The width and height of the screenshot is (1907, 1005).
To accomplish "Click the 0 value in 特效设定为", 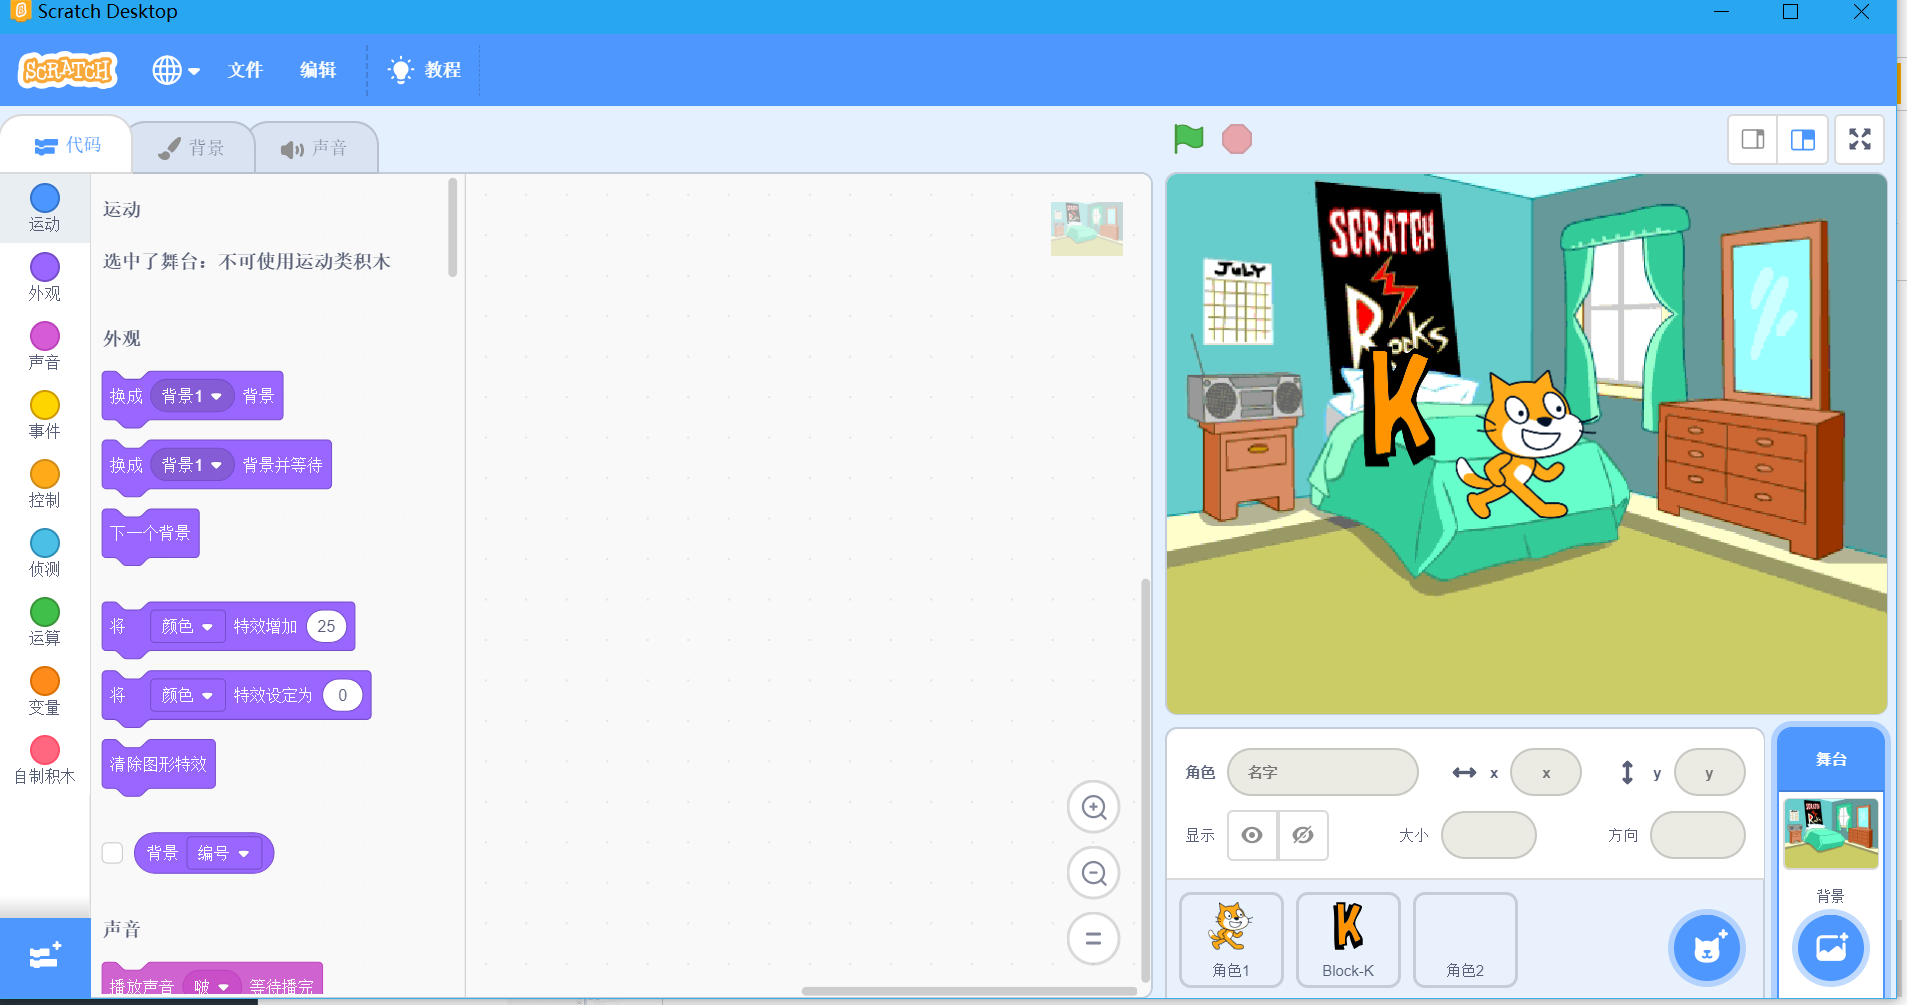I will pyautogui.click(x=342, y=695).
